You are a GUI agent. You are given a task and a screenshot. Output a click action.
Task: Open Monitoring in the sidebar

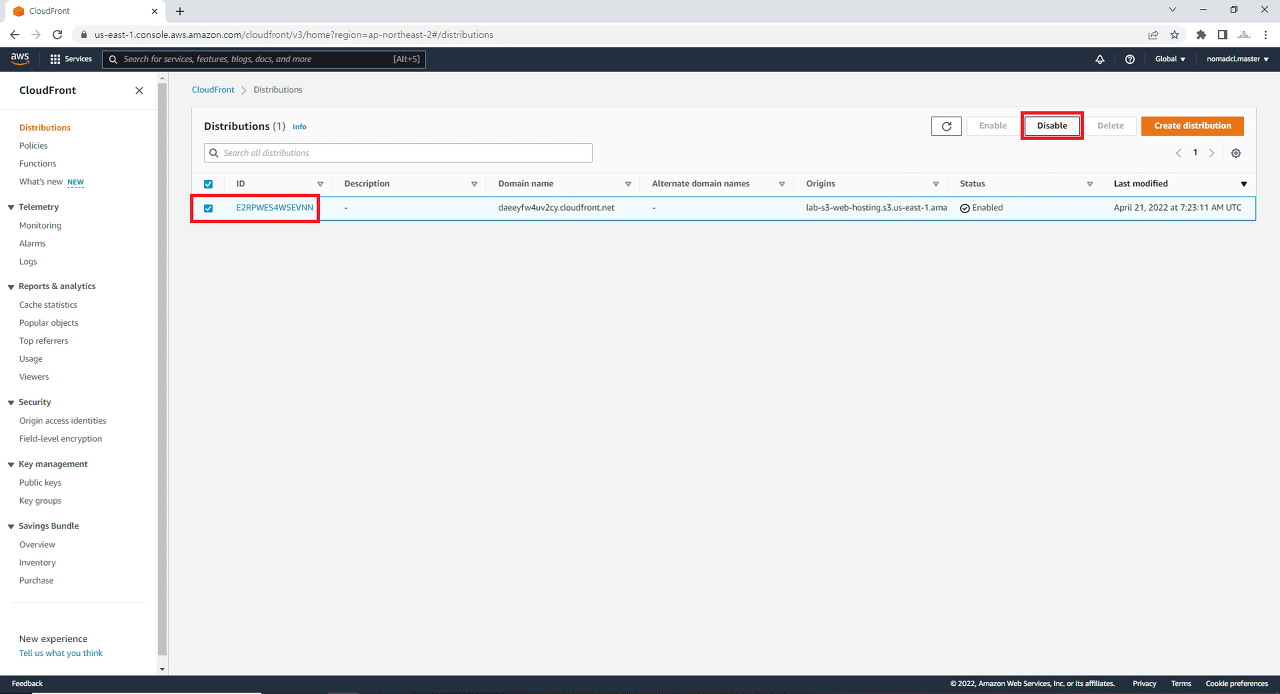[x=40, y=226]
